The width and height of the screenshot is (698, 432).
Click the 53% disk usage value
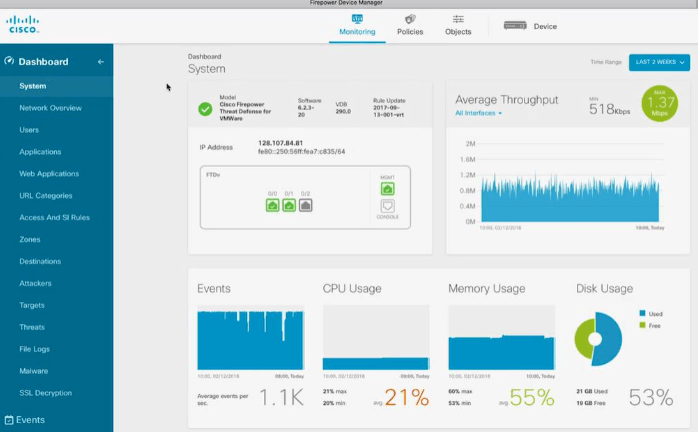pyautogui.click(x=651, y=397)
